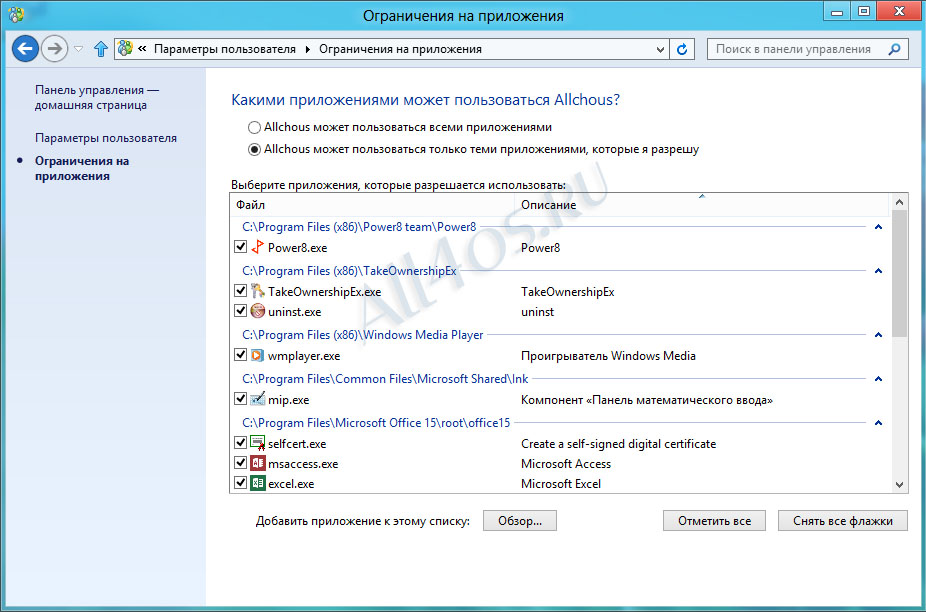926x612 pixels.
Task: Select 'Create a self-signed digital certificate' text
Action: (618, 444)
